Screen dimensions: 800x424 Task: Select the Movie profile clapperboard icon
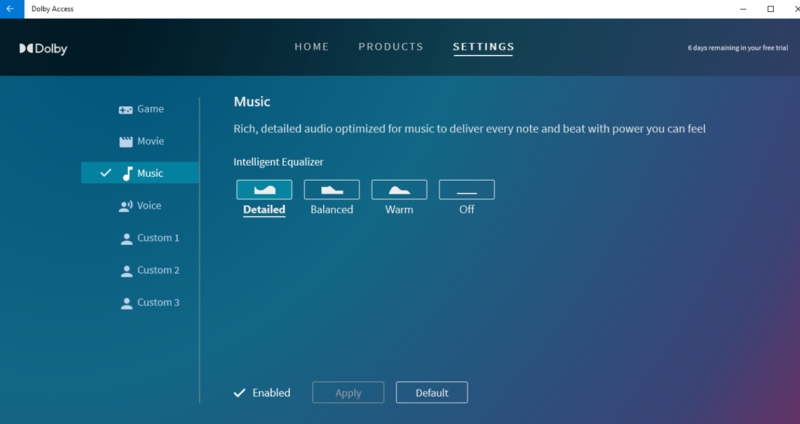pos(126,142)
